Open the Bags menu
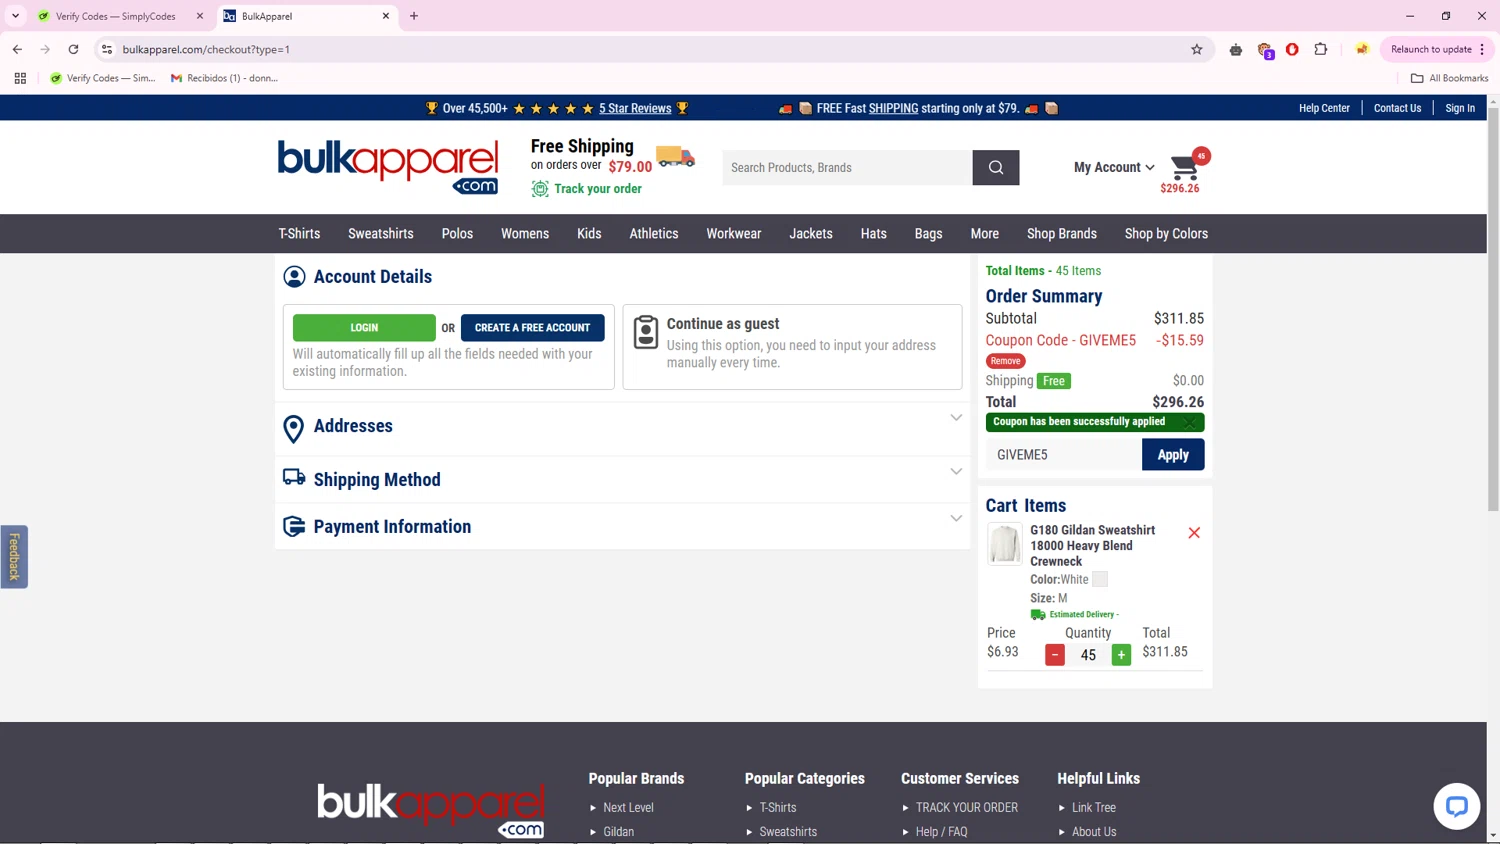Screen dimensions: 1500x844 click(x=928, y=234)
